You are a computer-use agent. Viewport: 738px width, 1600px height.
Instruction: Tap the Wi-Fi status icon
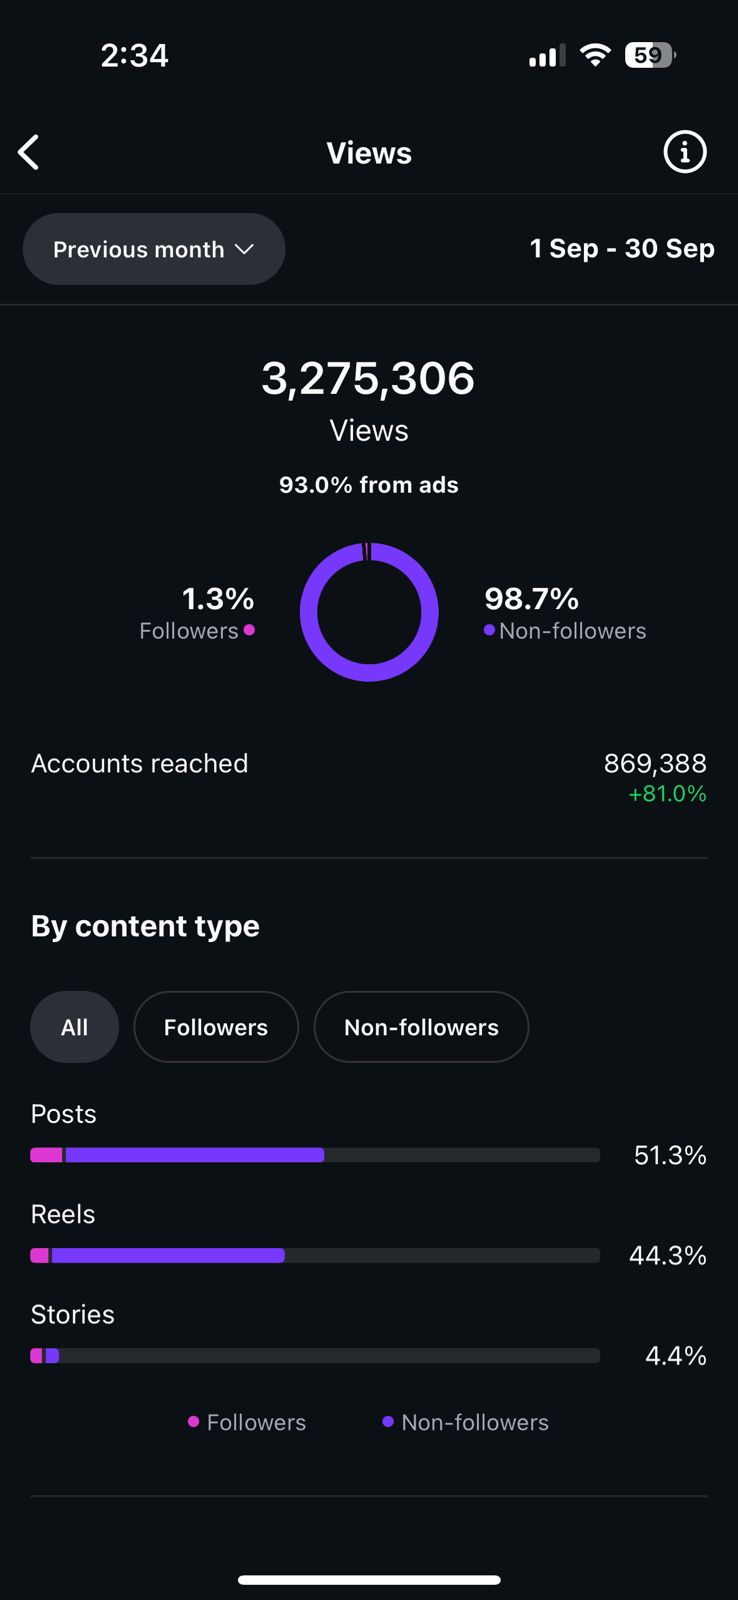click(595, 55)
